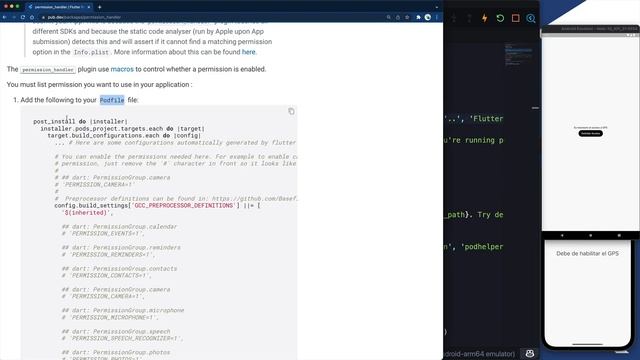Open the browser profile avatar
640x360 pixels.
[427, 17]
